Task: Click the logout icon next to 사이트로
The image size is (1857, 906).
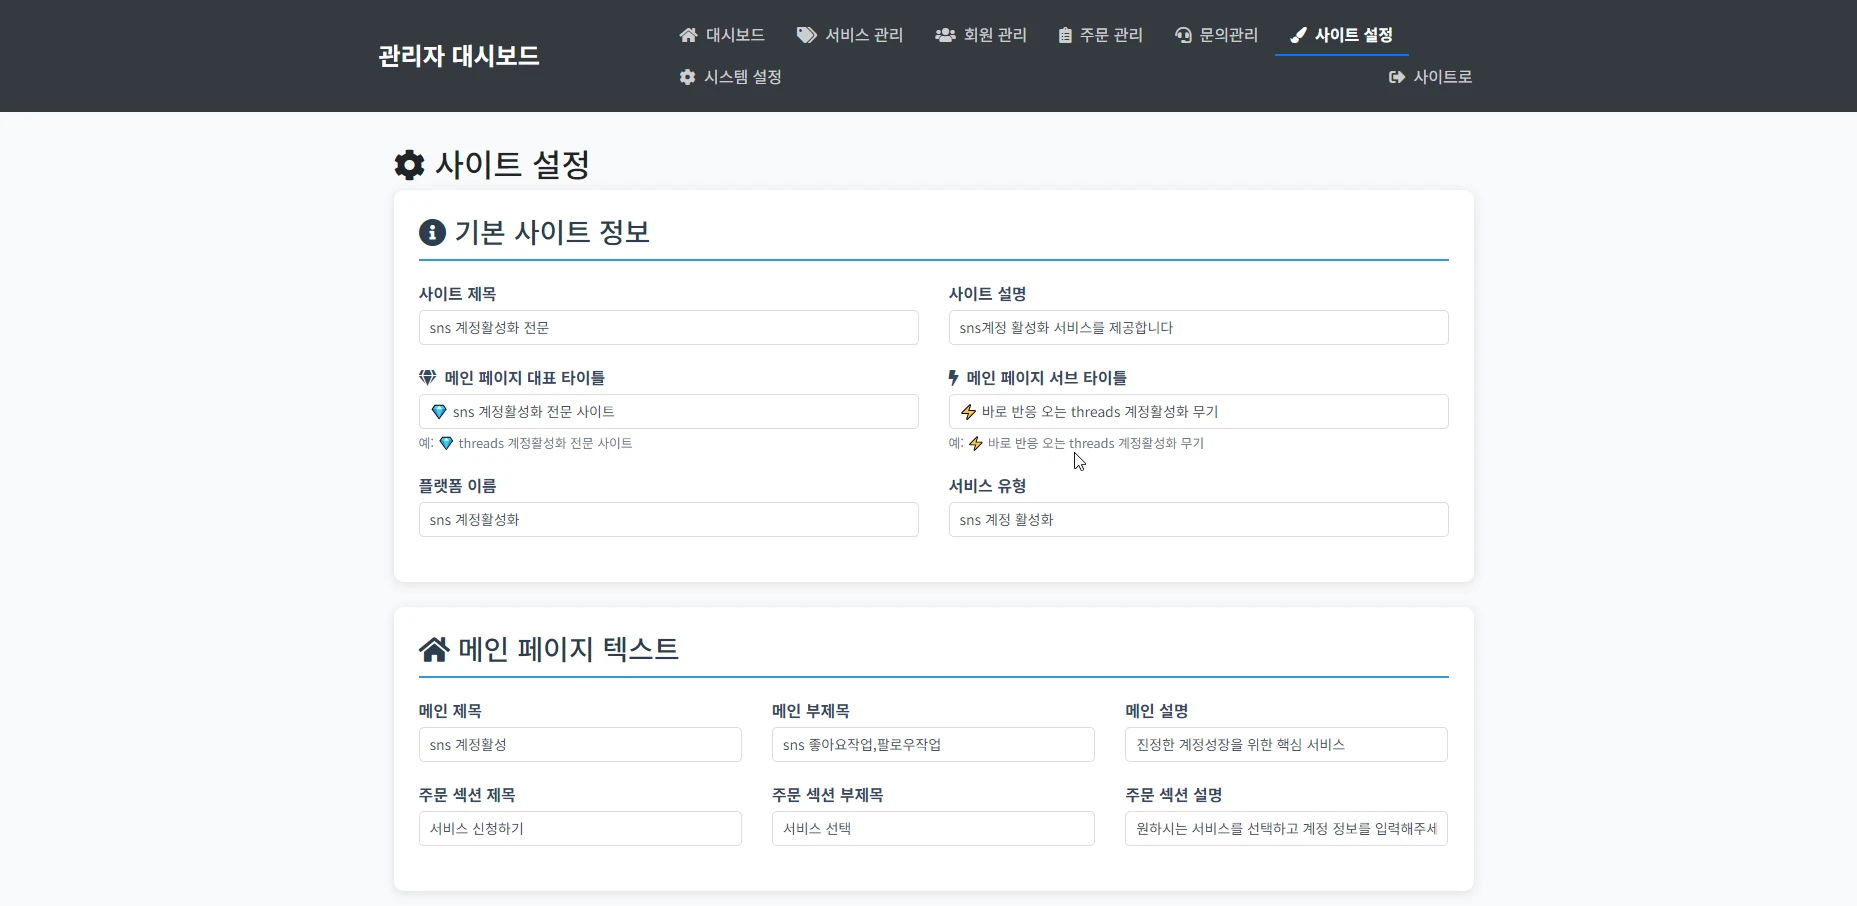Action: (x=1395, y=77)
